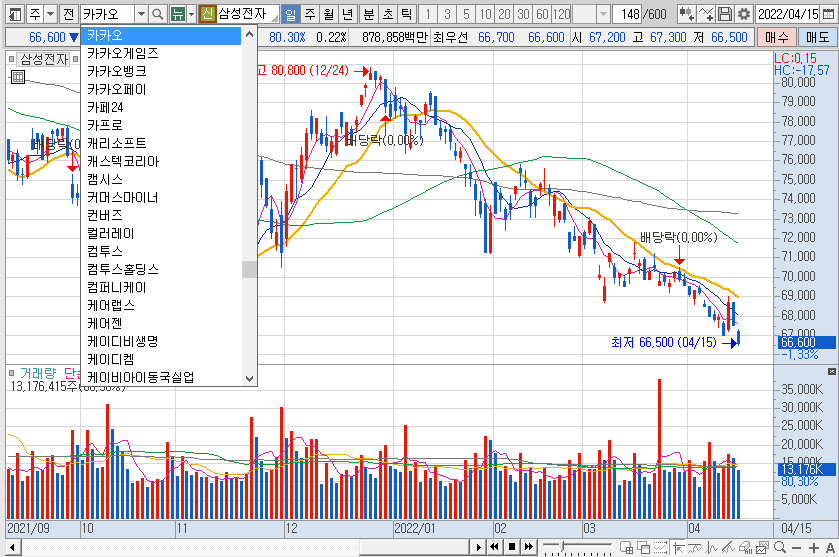Open chart settings gear icon
The height and width of the screenshot is (557, 839).
point(744,14)
